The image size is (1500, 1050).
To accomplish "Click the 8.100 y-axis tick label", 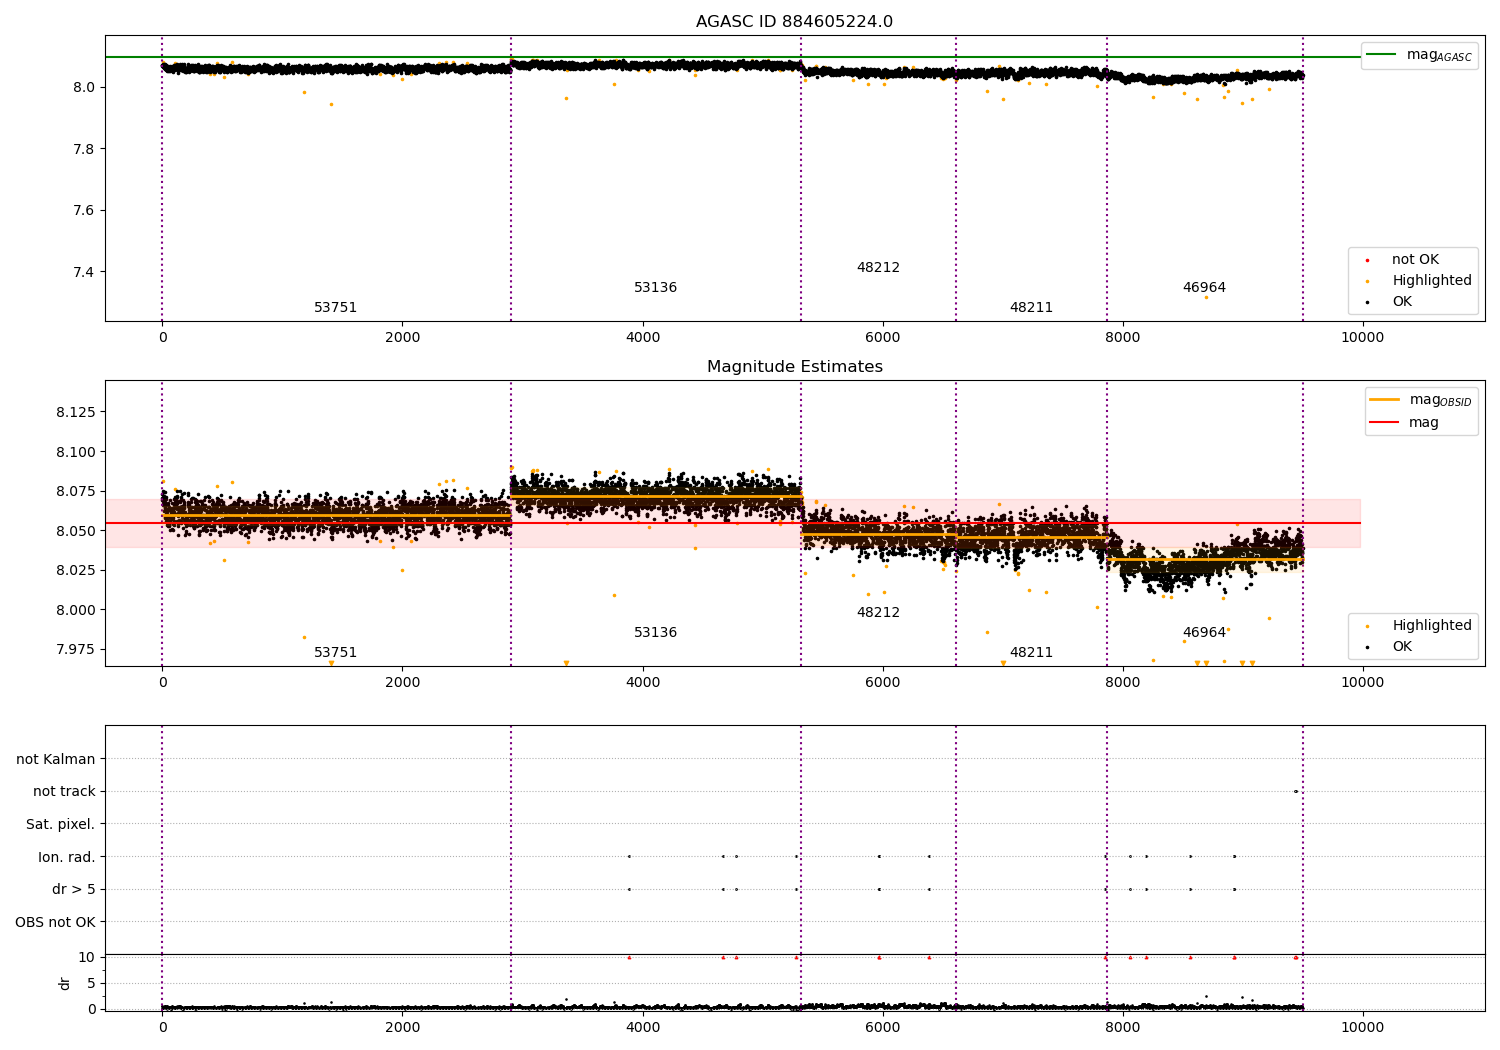I will (75, 452).
